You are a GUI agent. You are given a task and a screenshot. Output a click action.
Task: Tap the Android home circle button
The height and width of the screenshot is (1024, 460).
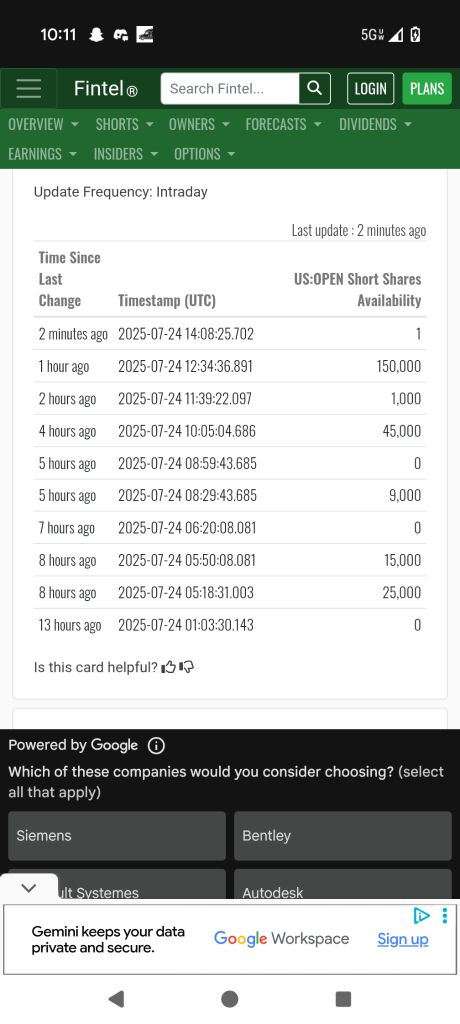coord(229,999)
